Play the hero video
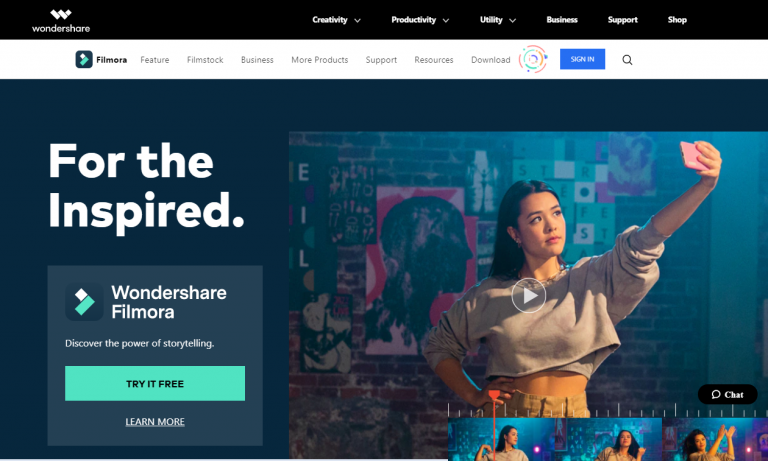Screen dimensions: 768x461 pos(528,295)
